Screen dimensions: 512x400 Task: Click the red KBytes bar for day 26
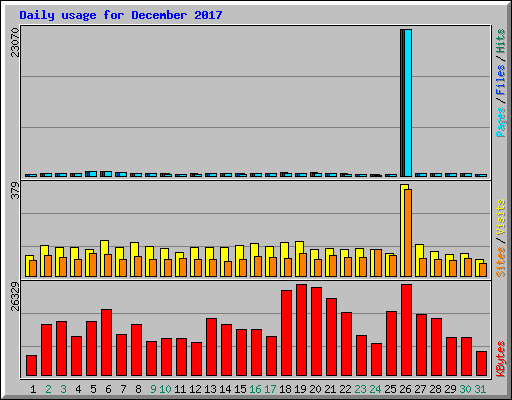(x=406, y=330)
